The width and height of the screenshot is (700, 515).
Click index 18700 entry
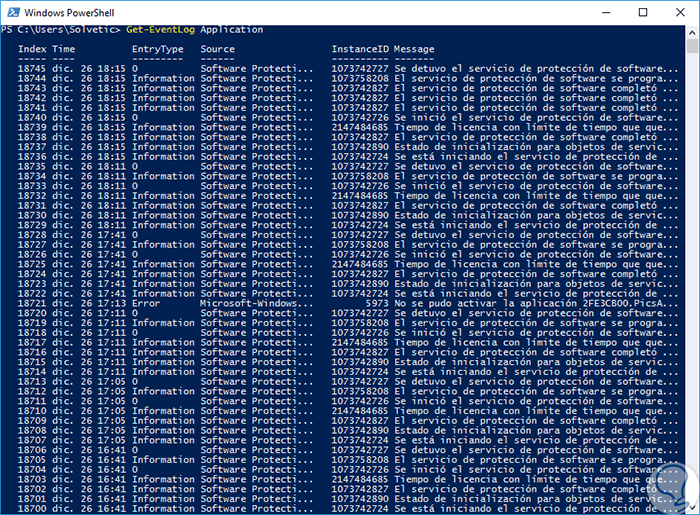pyautogui.click(x=32, y=509)
